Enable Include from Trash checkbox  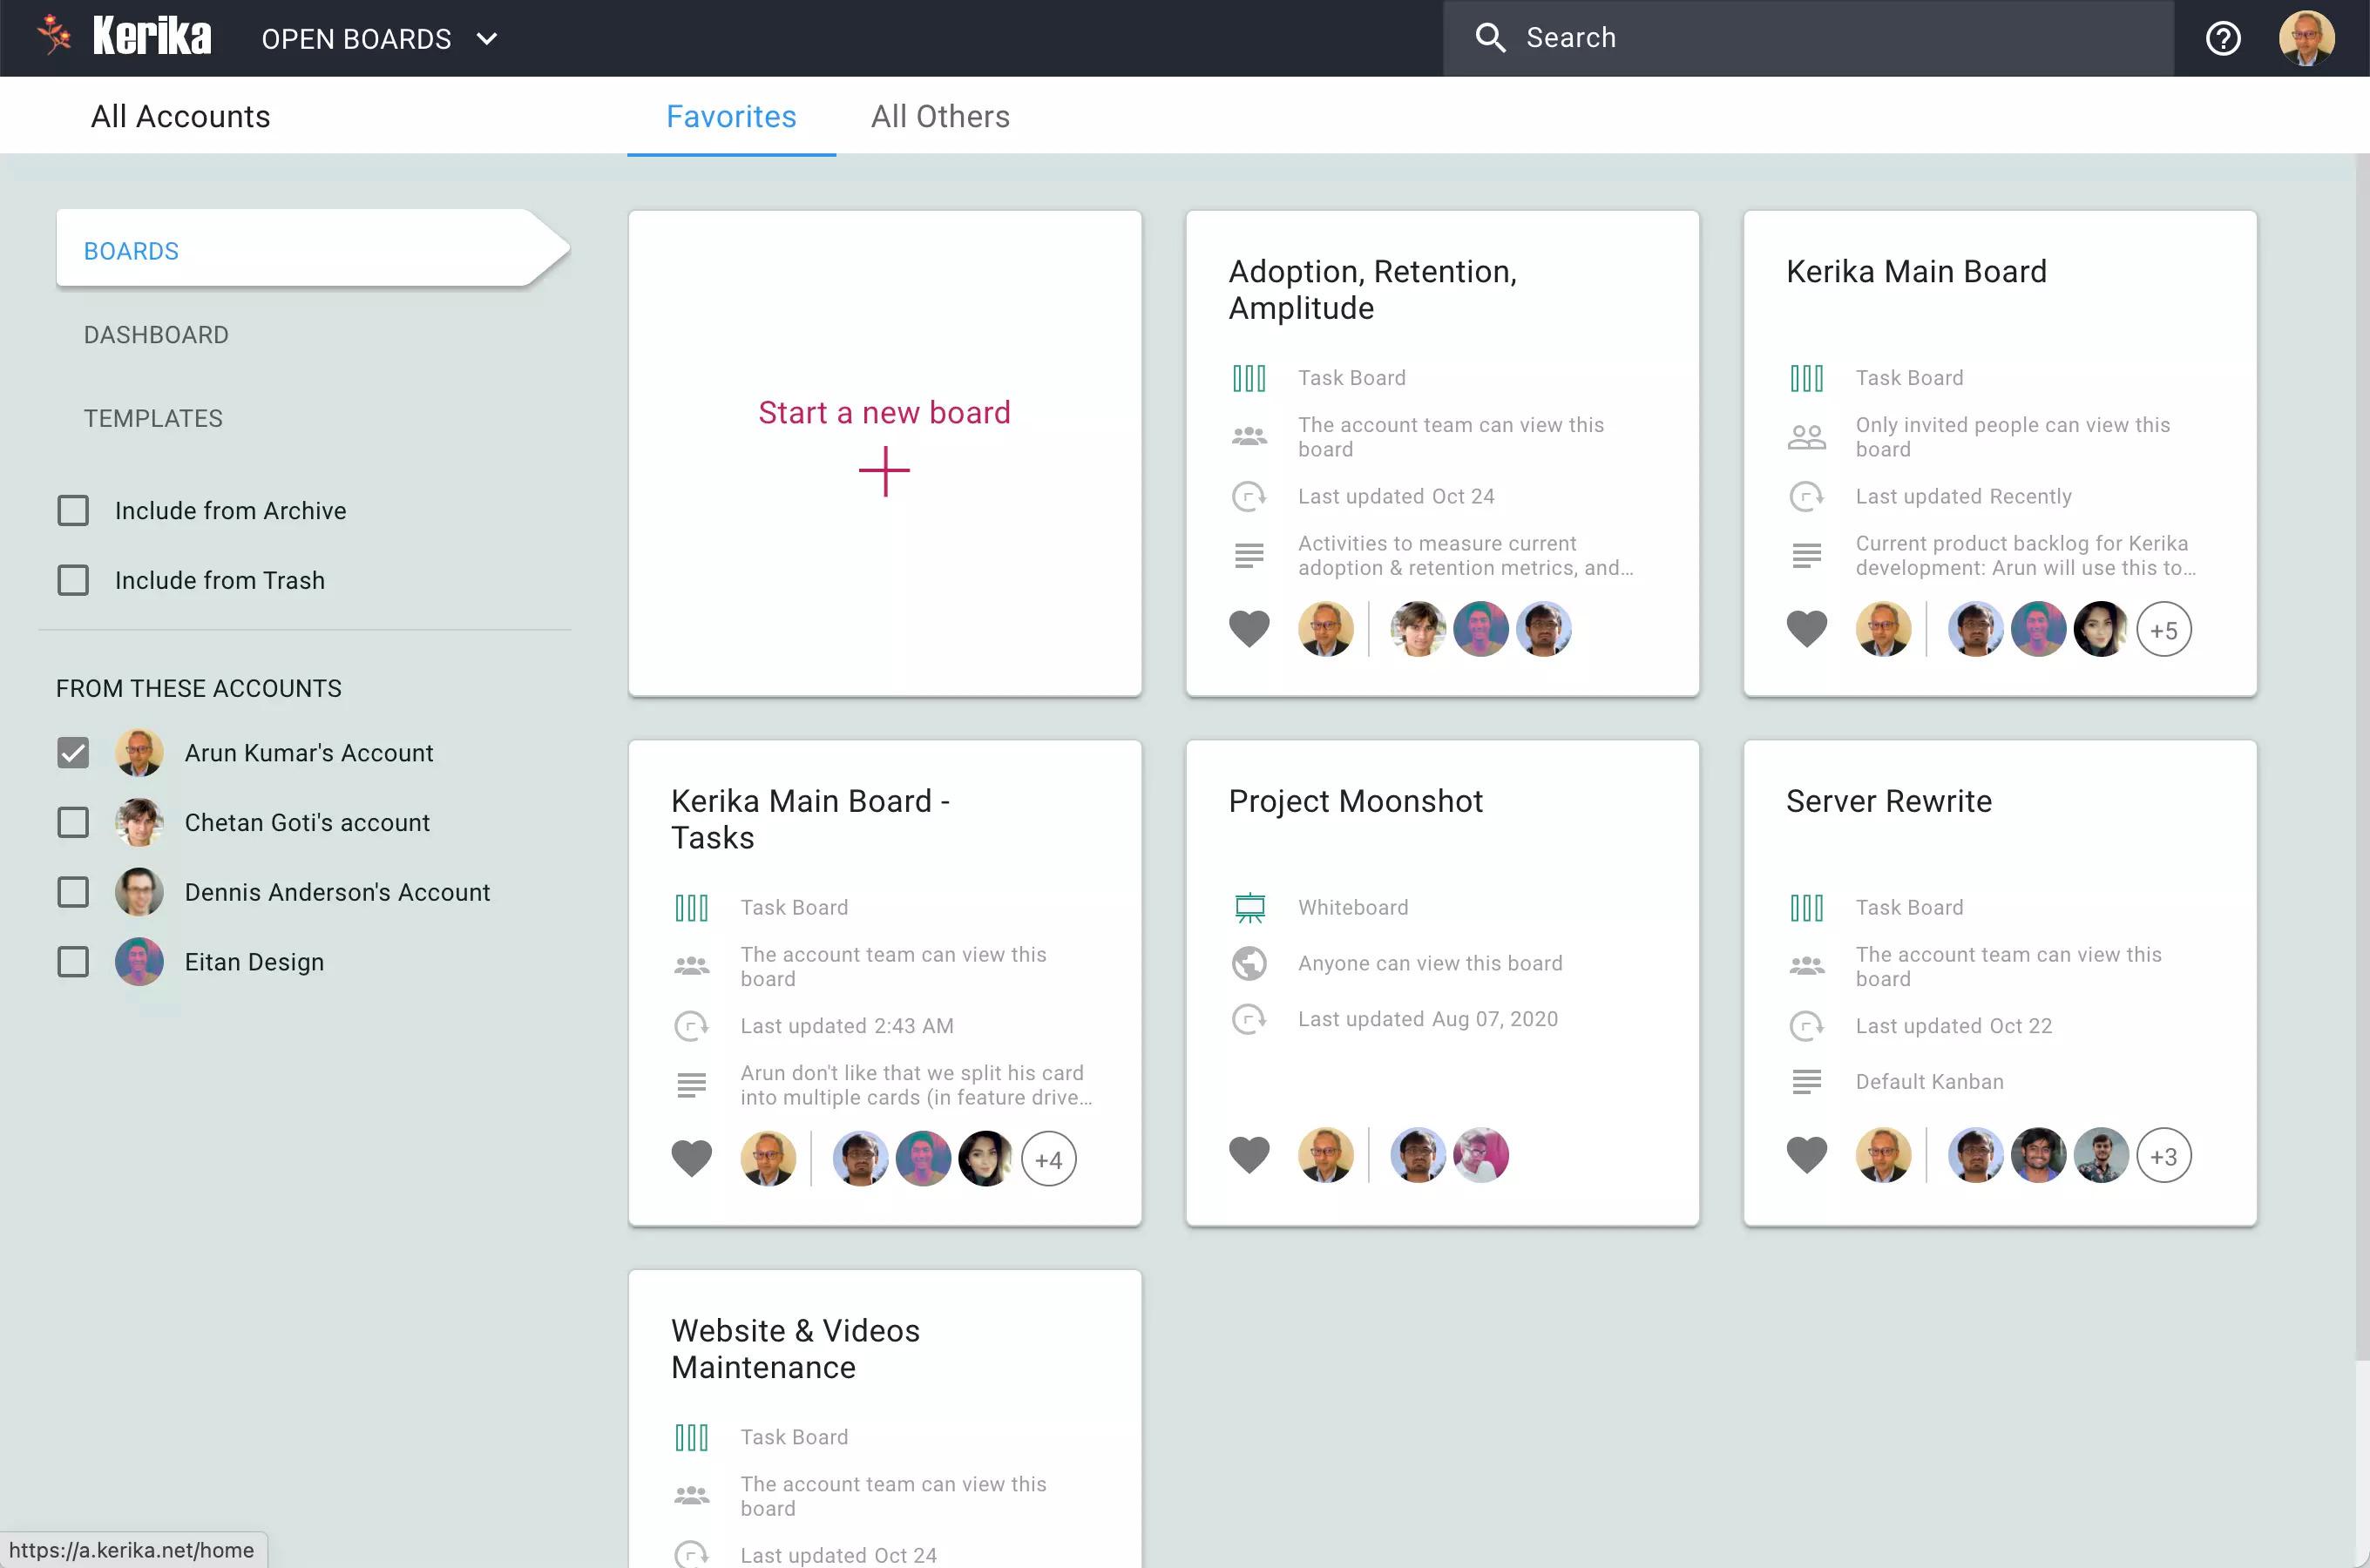(x=73, y=580)
